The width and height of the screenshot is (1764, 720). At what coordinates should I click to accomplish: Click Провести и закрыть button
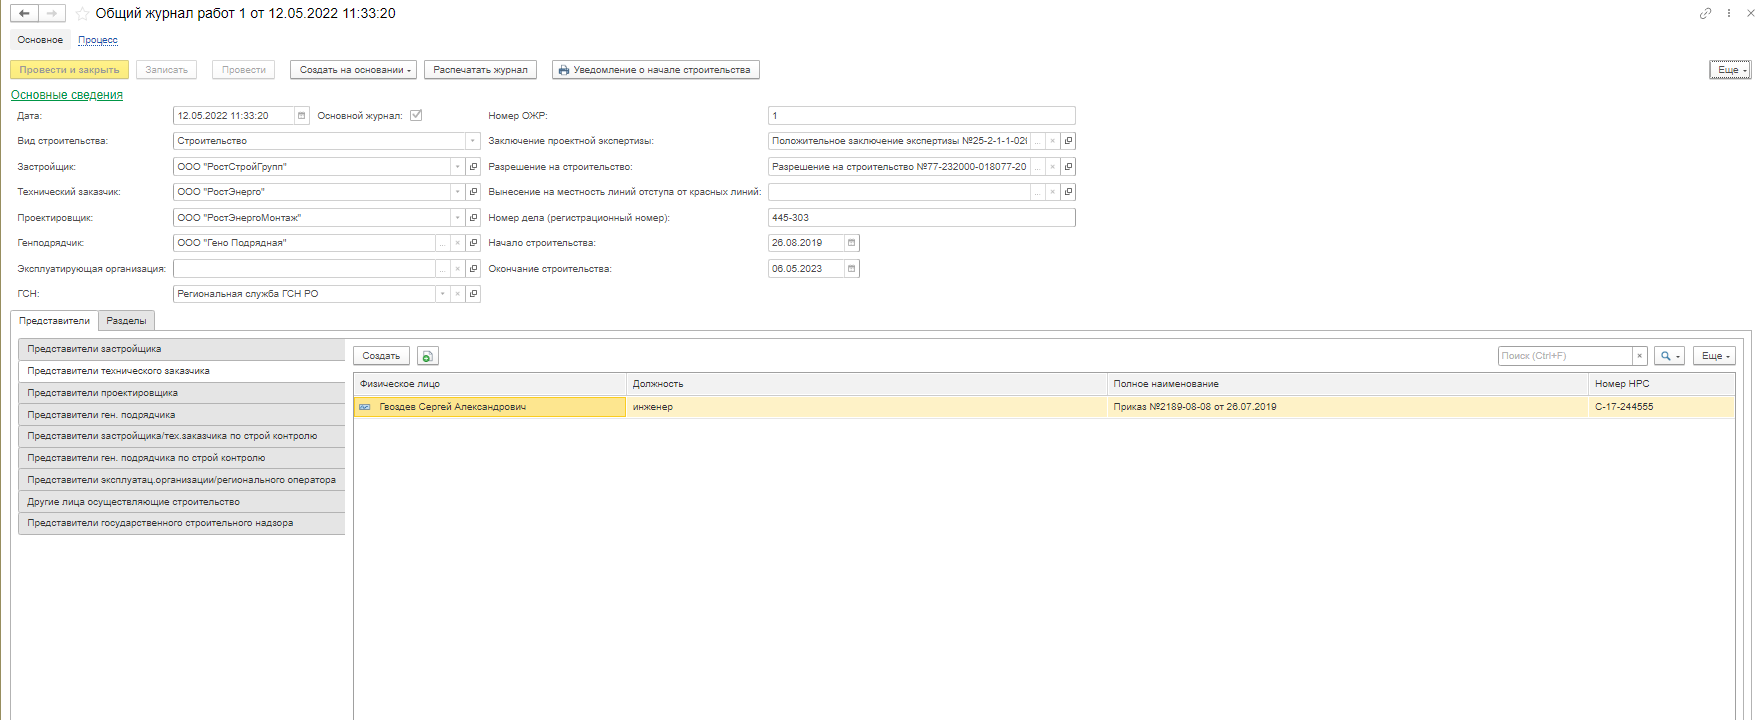tap(69, 70)
